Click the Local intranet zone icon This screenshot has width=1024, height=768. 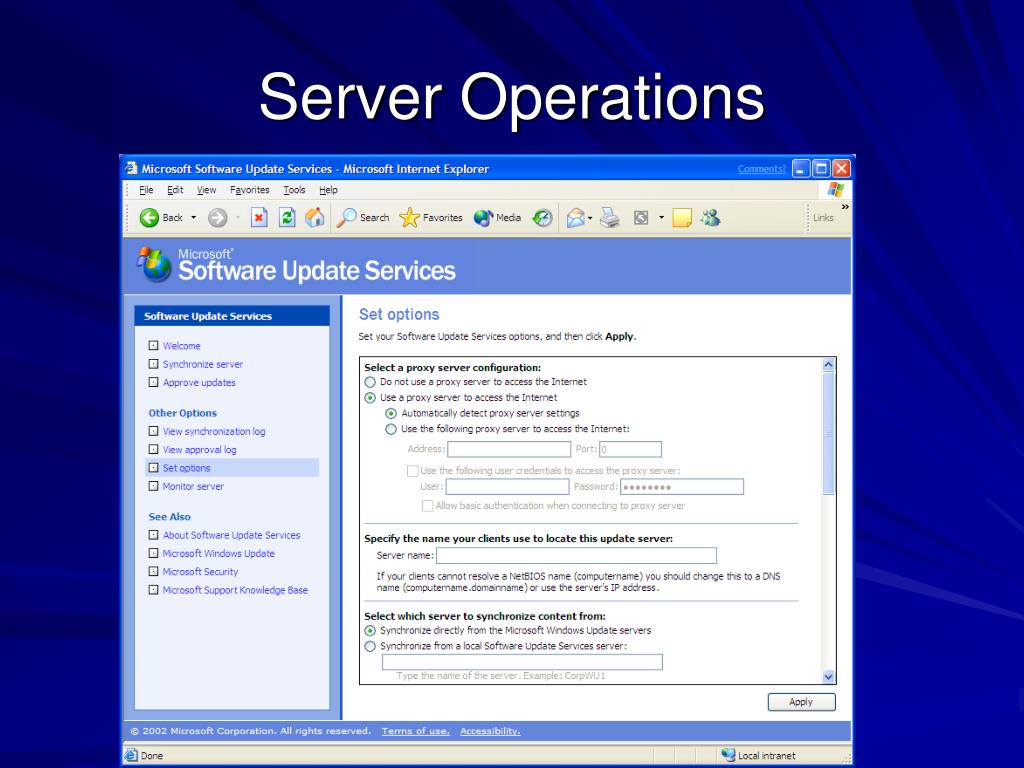pos(728,755)
